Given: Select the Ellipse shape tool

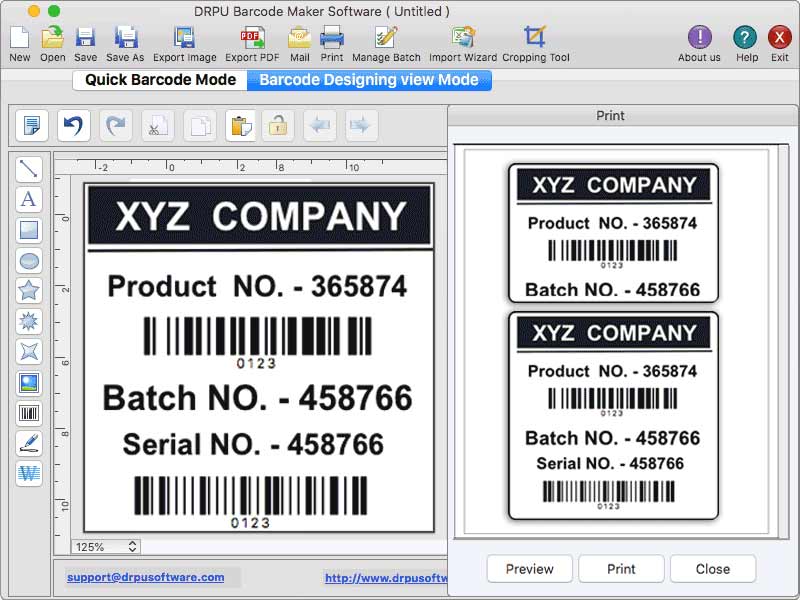Looking at the screenshot, I should click(x=29, y=260).
